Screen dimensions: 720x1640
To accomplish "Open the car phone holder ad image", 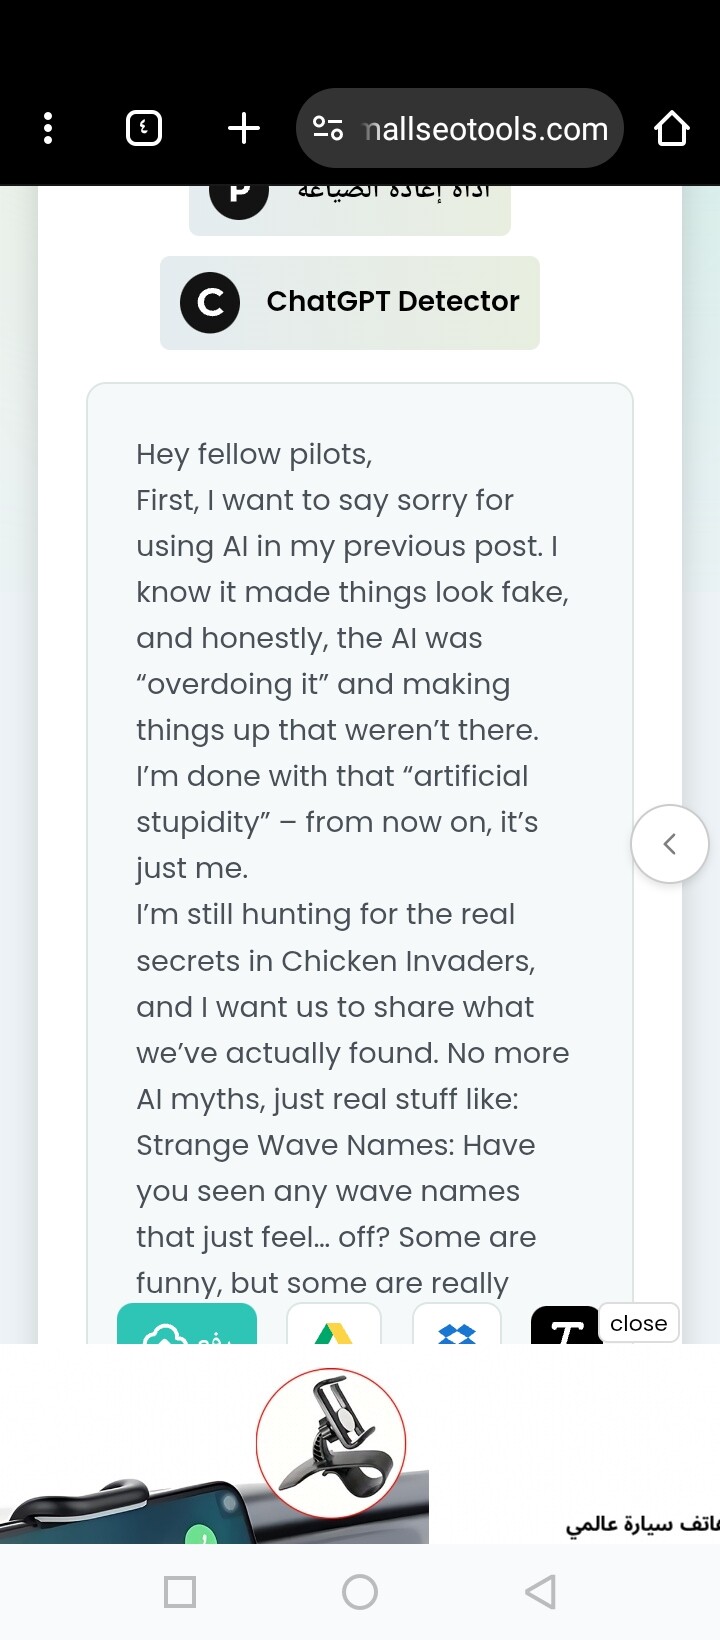I will (330, 1445).
